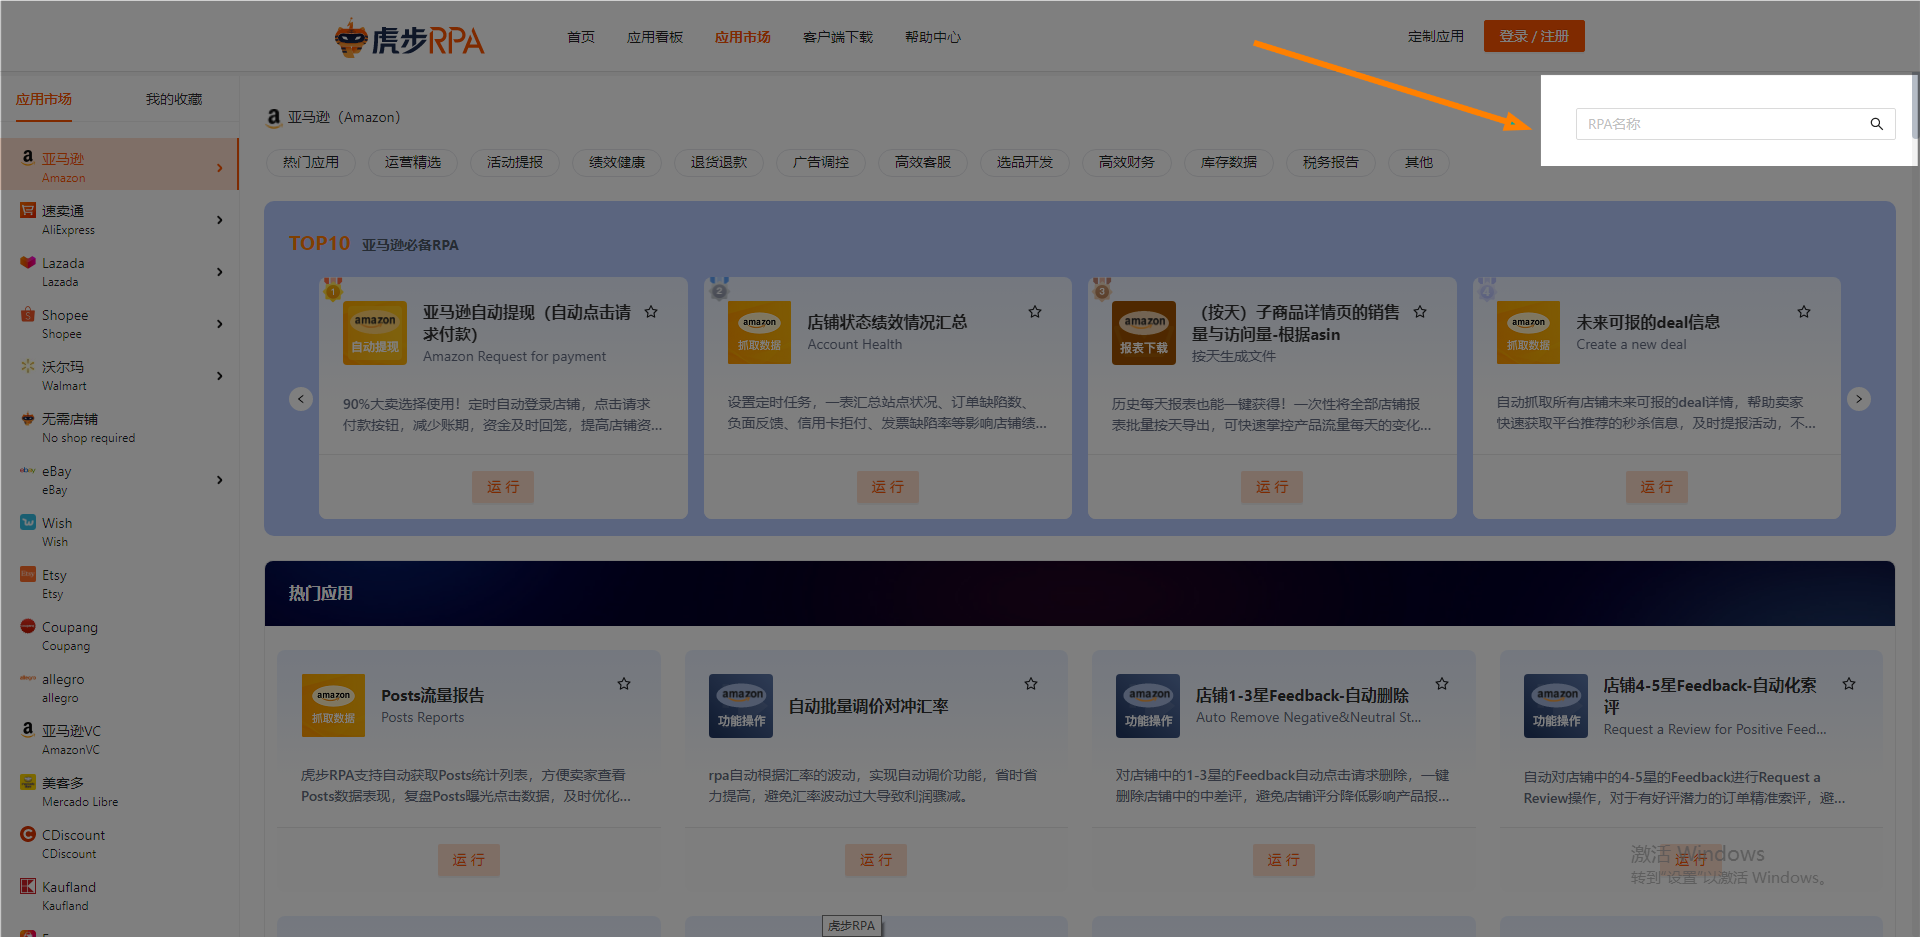This screenshot has height=937, width=1920.
Task: Select the 活动提报 category pill
Action: [x=515, y=162]
